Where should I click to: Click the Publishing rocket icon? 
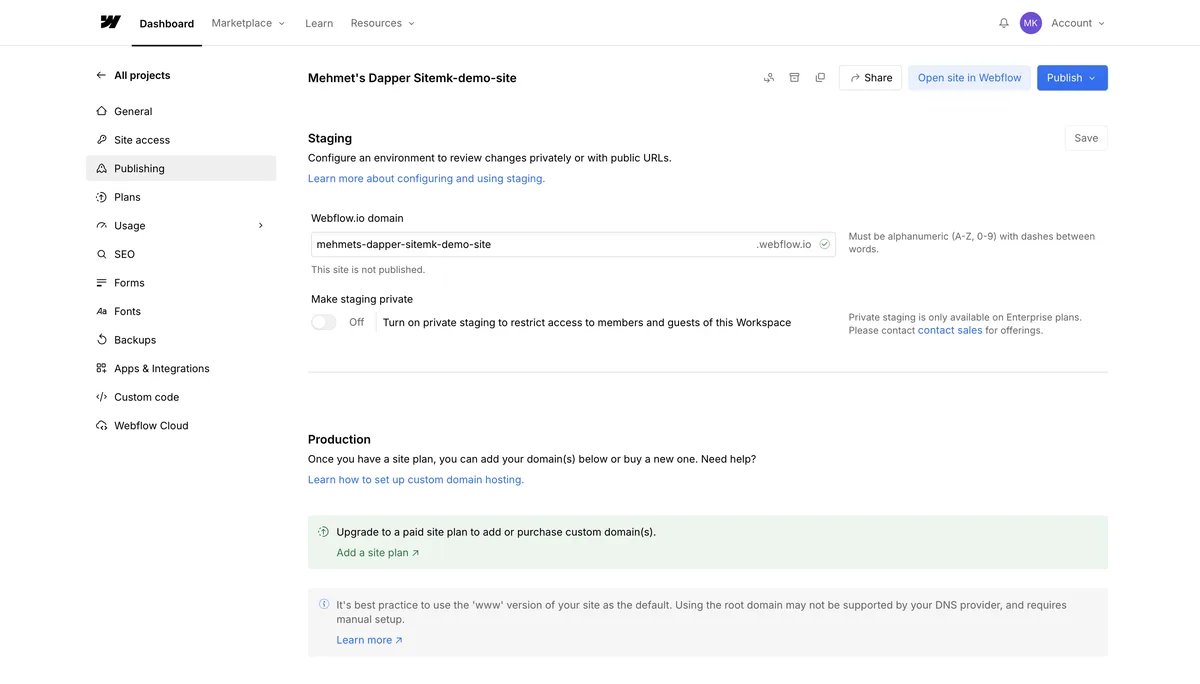[x=101, y=168]
